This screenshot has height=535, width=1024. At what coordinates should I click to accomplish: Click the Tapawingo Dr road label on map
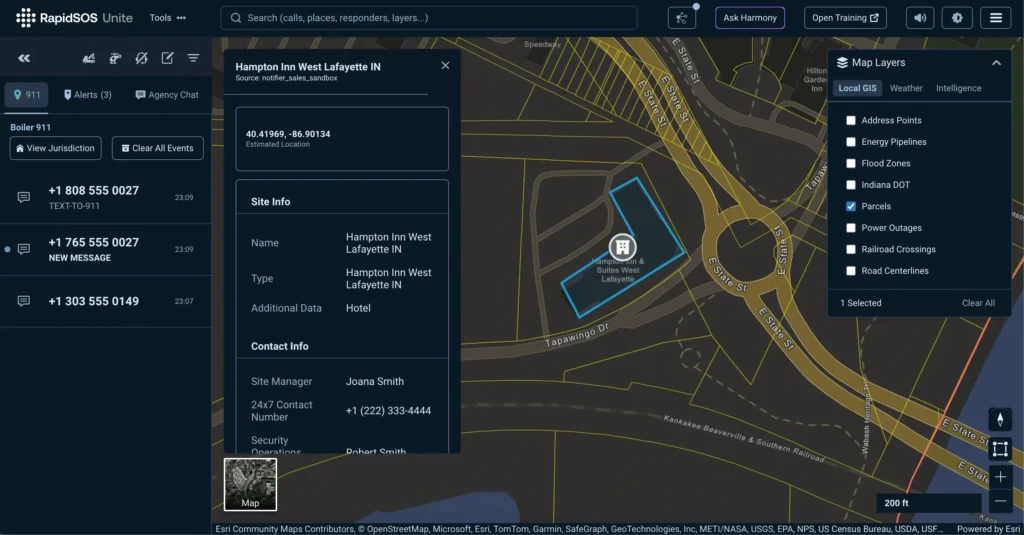pyautogui.click(x=577, y=335)
